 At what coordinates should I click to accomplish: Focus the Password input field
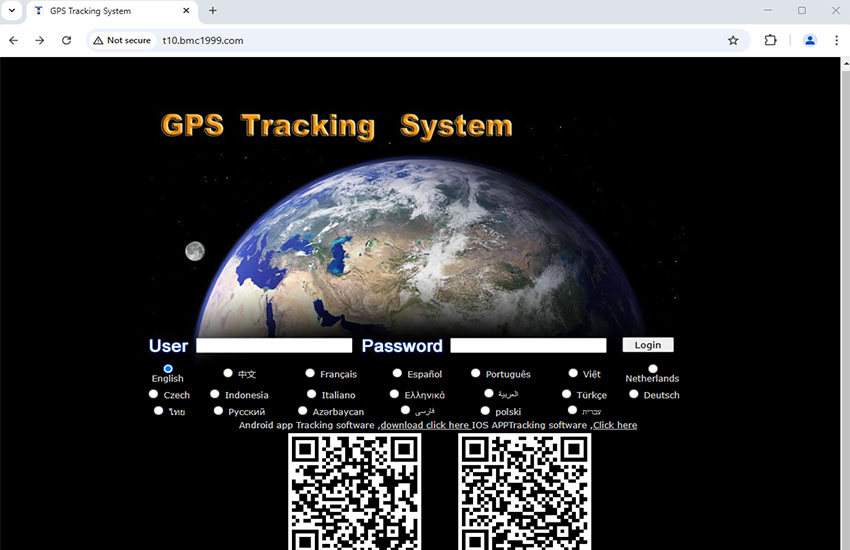click(528, 345)
